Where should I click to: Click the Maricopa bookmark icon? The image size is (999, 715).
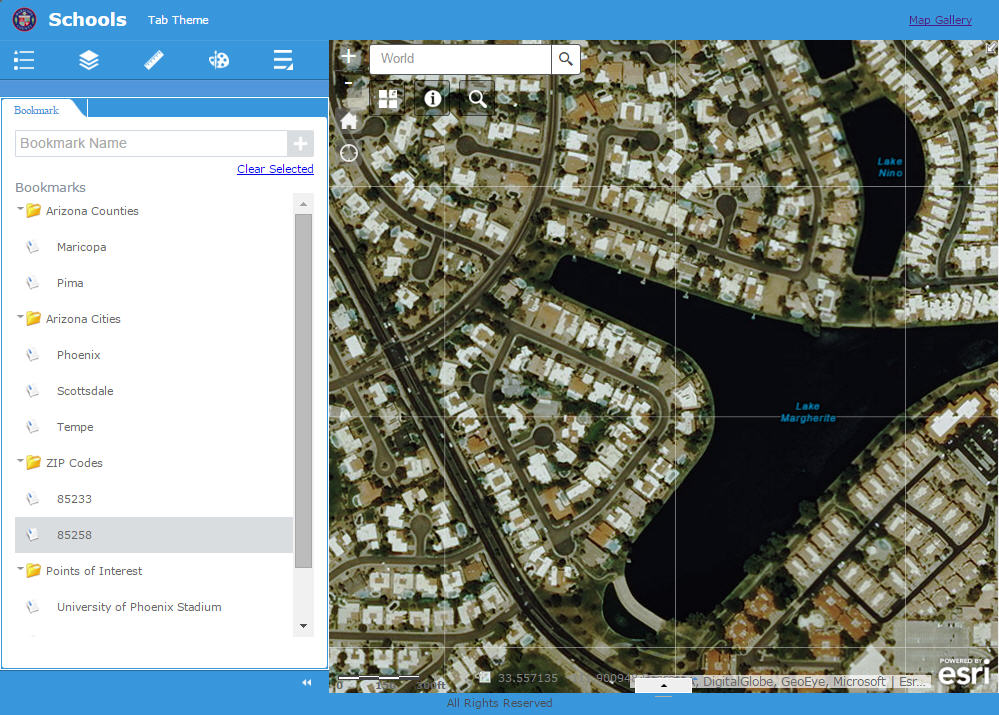point(32,247)
